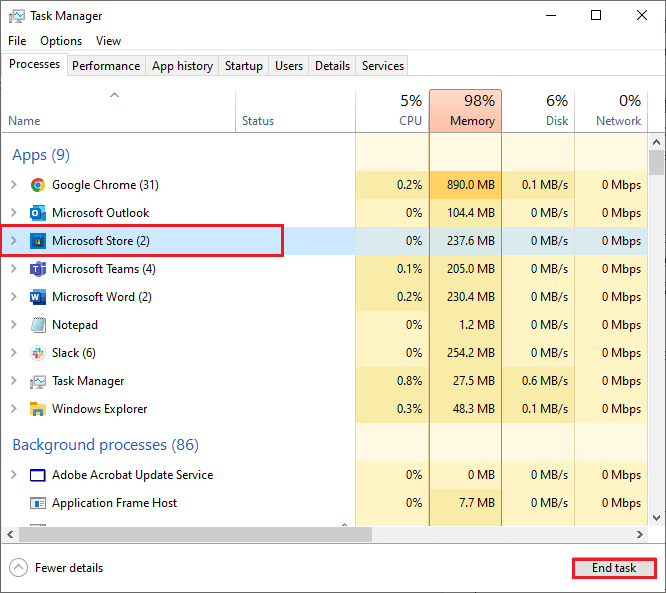Image resolution: width=666 pixels, height=593 pixels.
Task: Expand the Task Manager process row
Action: point(14,381)
